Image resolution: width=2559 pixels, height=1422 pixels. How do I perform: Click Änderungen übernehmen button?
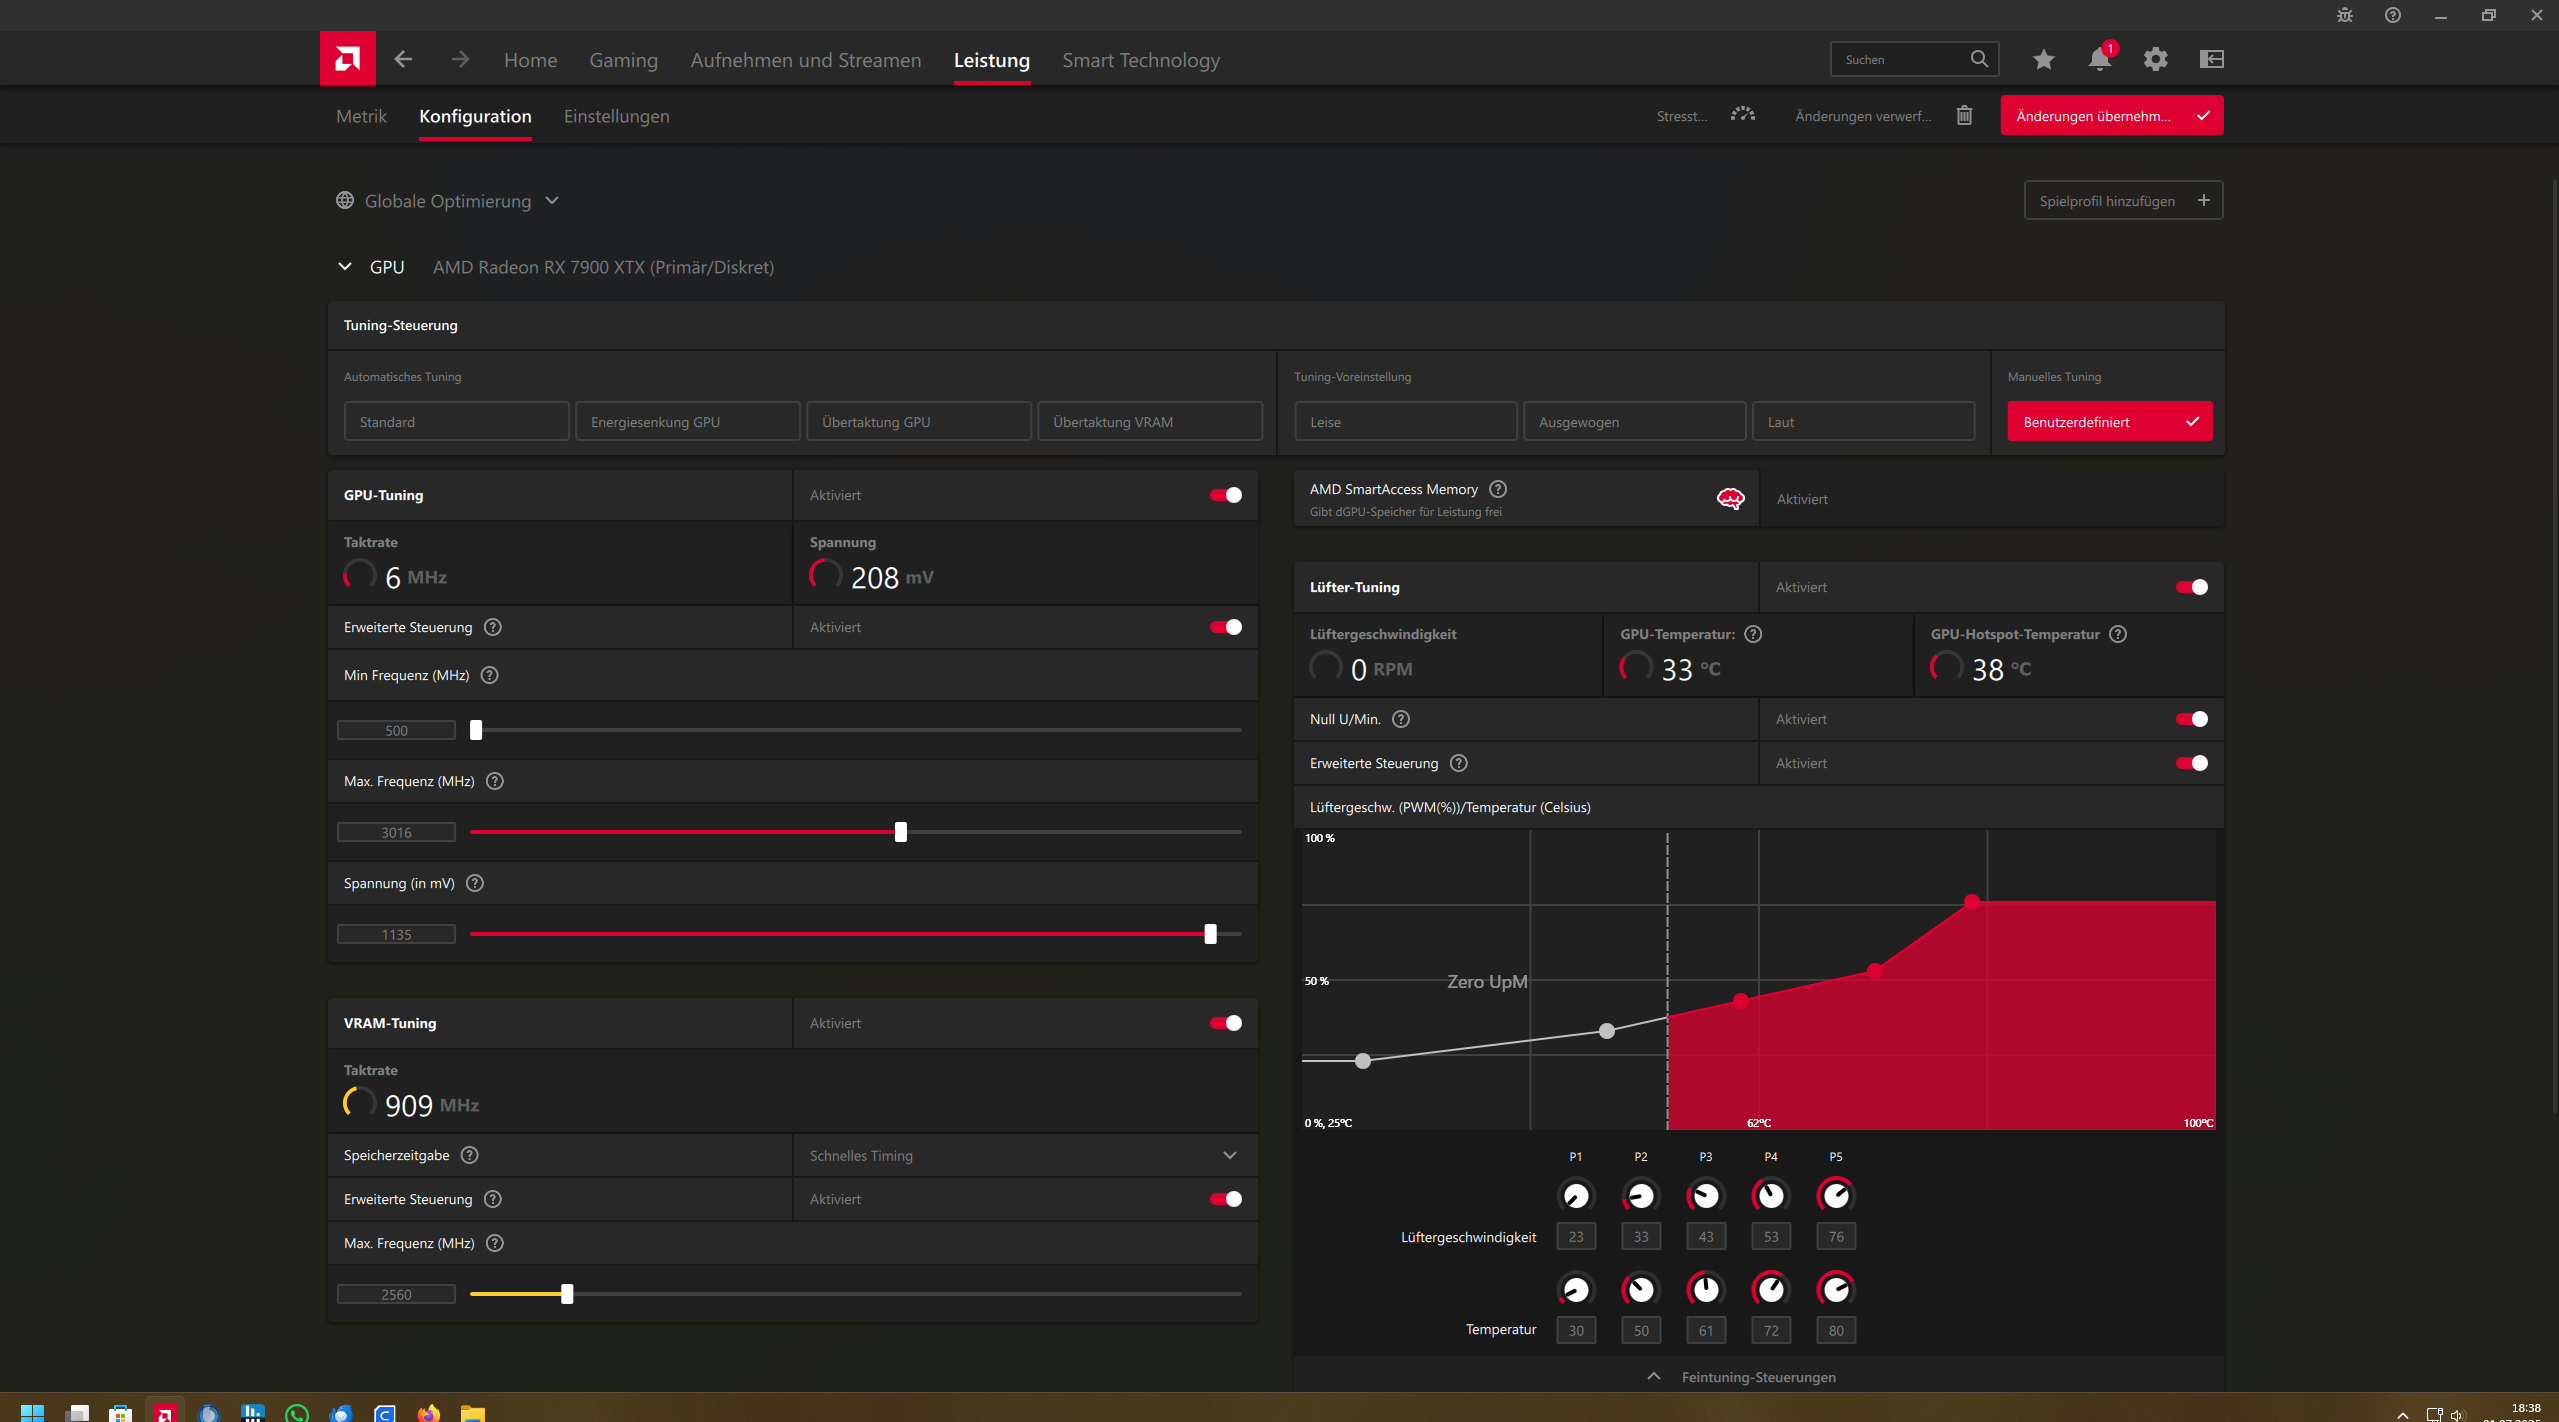coord(2110,116)
